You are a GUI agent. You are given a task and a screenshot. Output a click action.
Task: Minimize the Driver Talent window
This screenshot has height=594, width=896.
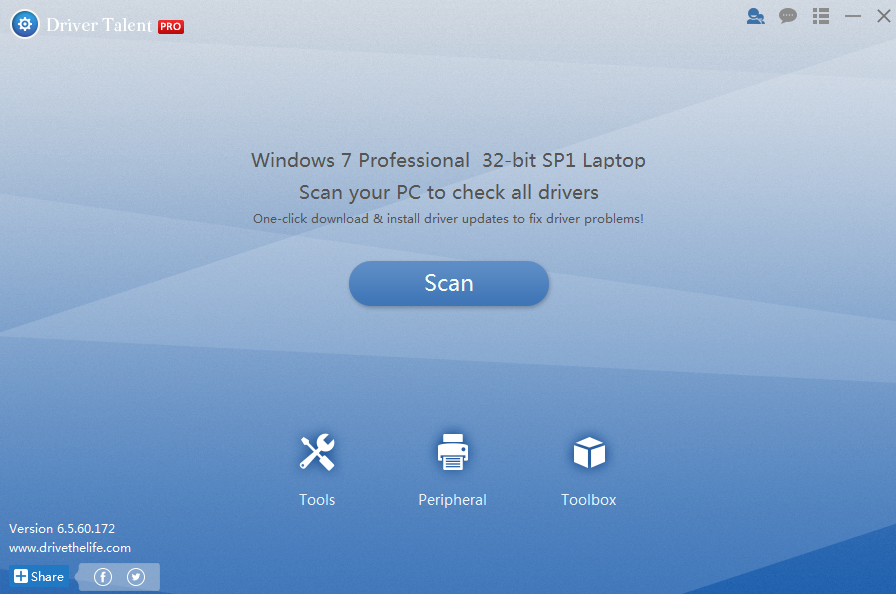click(x=853, y=16)
